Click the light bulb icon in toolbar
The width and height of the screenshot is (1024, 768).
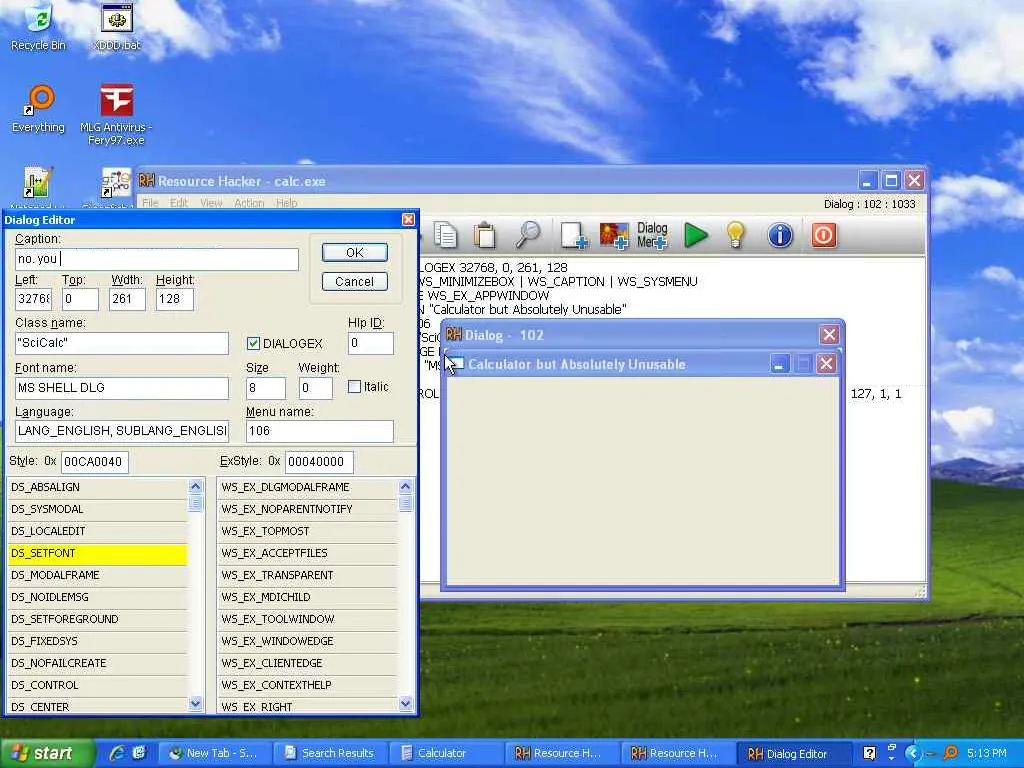735,235
